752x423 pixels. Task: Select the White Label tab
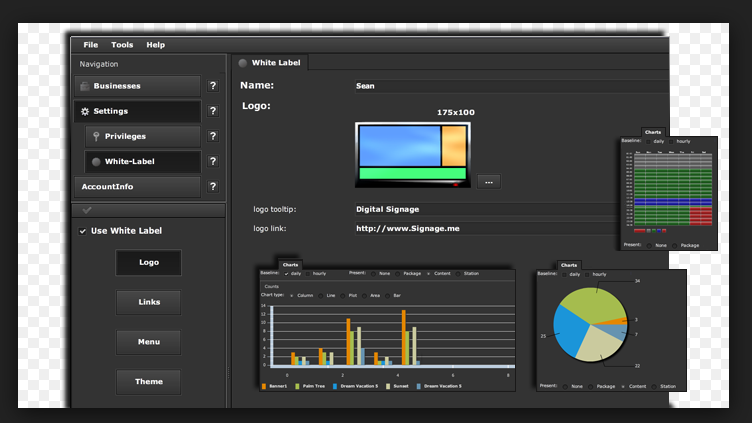(270, 62)
